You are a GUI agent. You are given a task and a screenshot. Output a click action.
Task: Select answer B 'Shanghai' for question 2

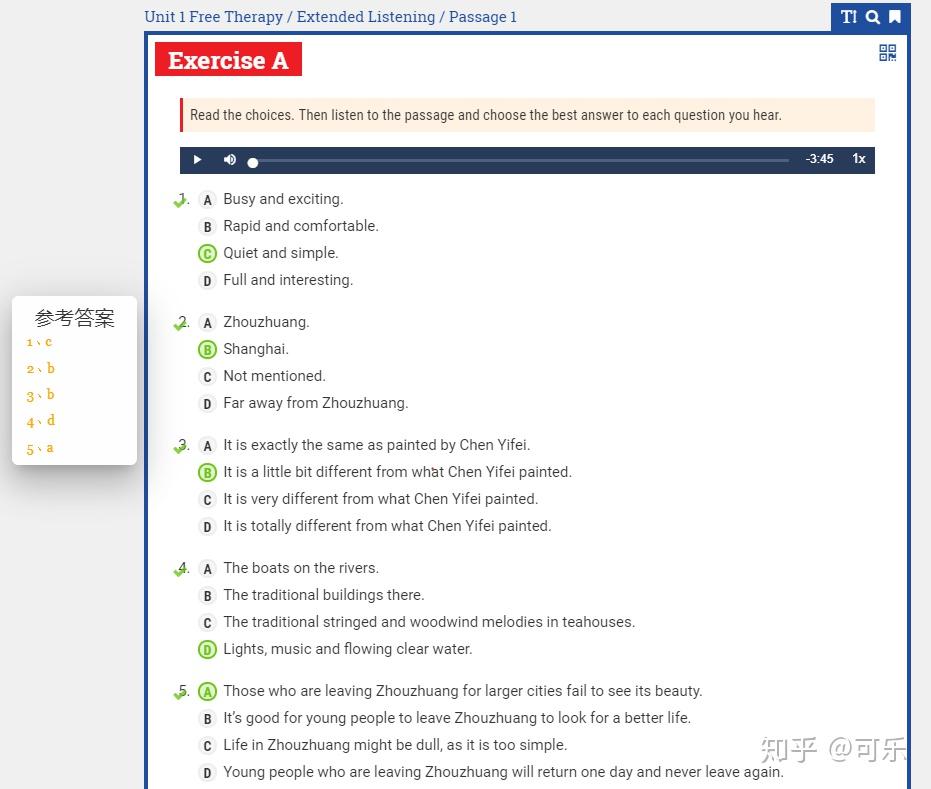pos(207,349)
